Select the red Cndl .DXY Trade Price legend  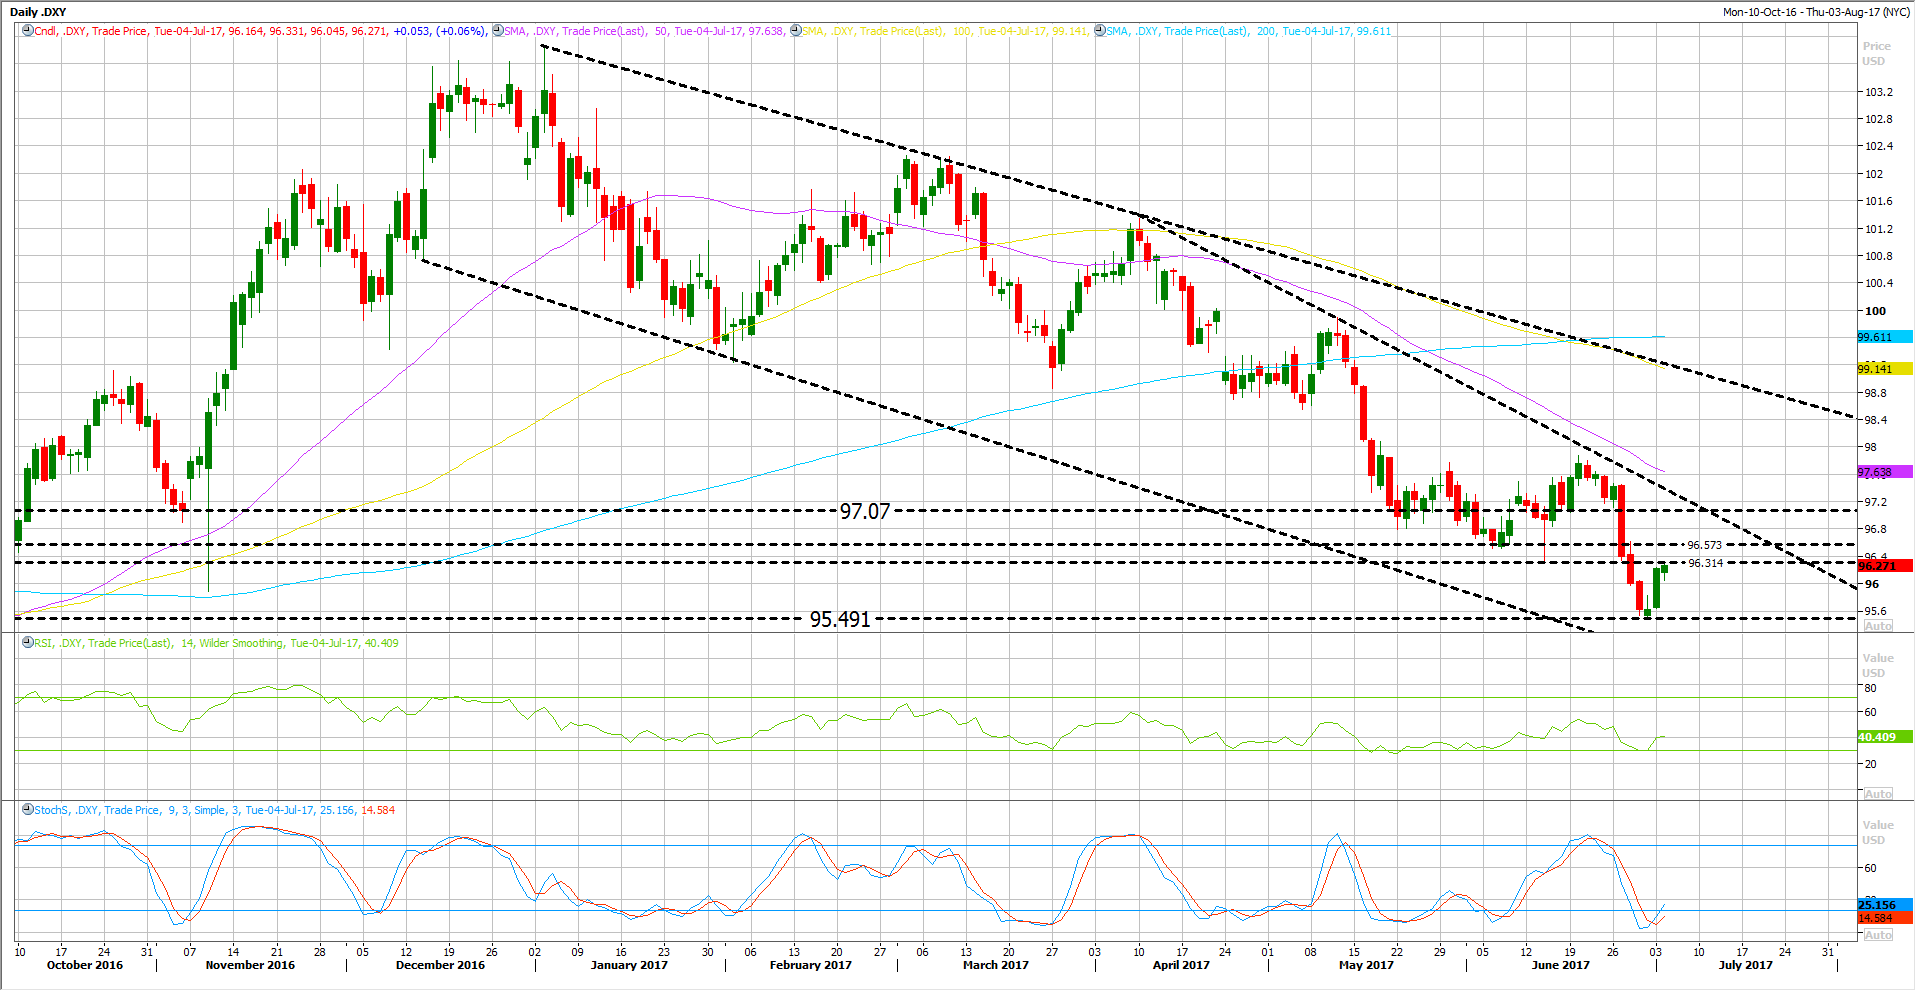261,31
